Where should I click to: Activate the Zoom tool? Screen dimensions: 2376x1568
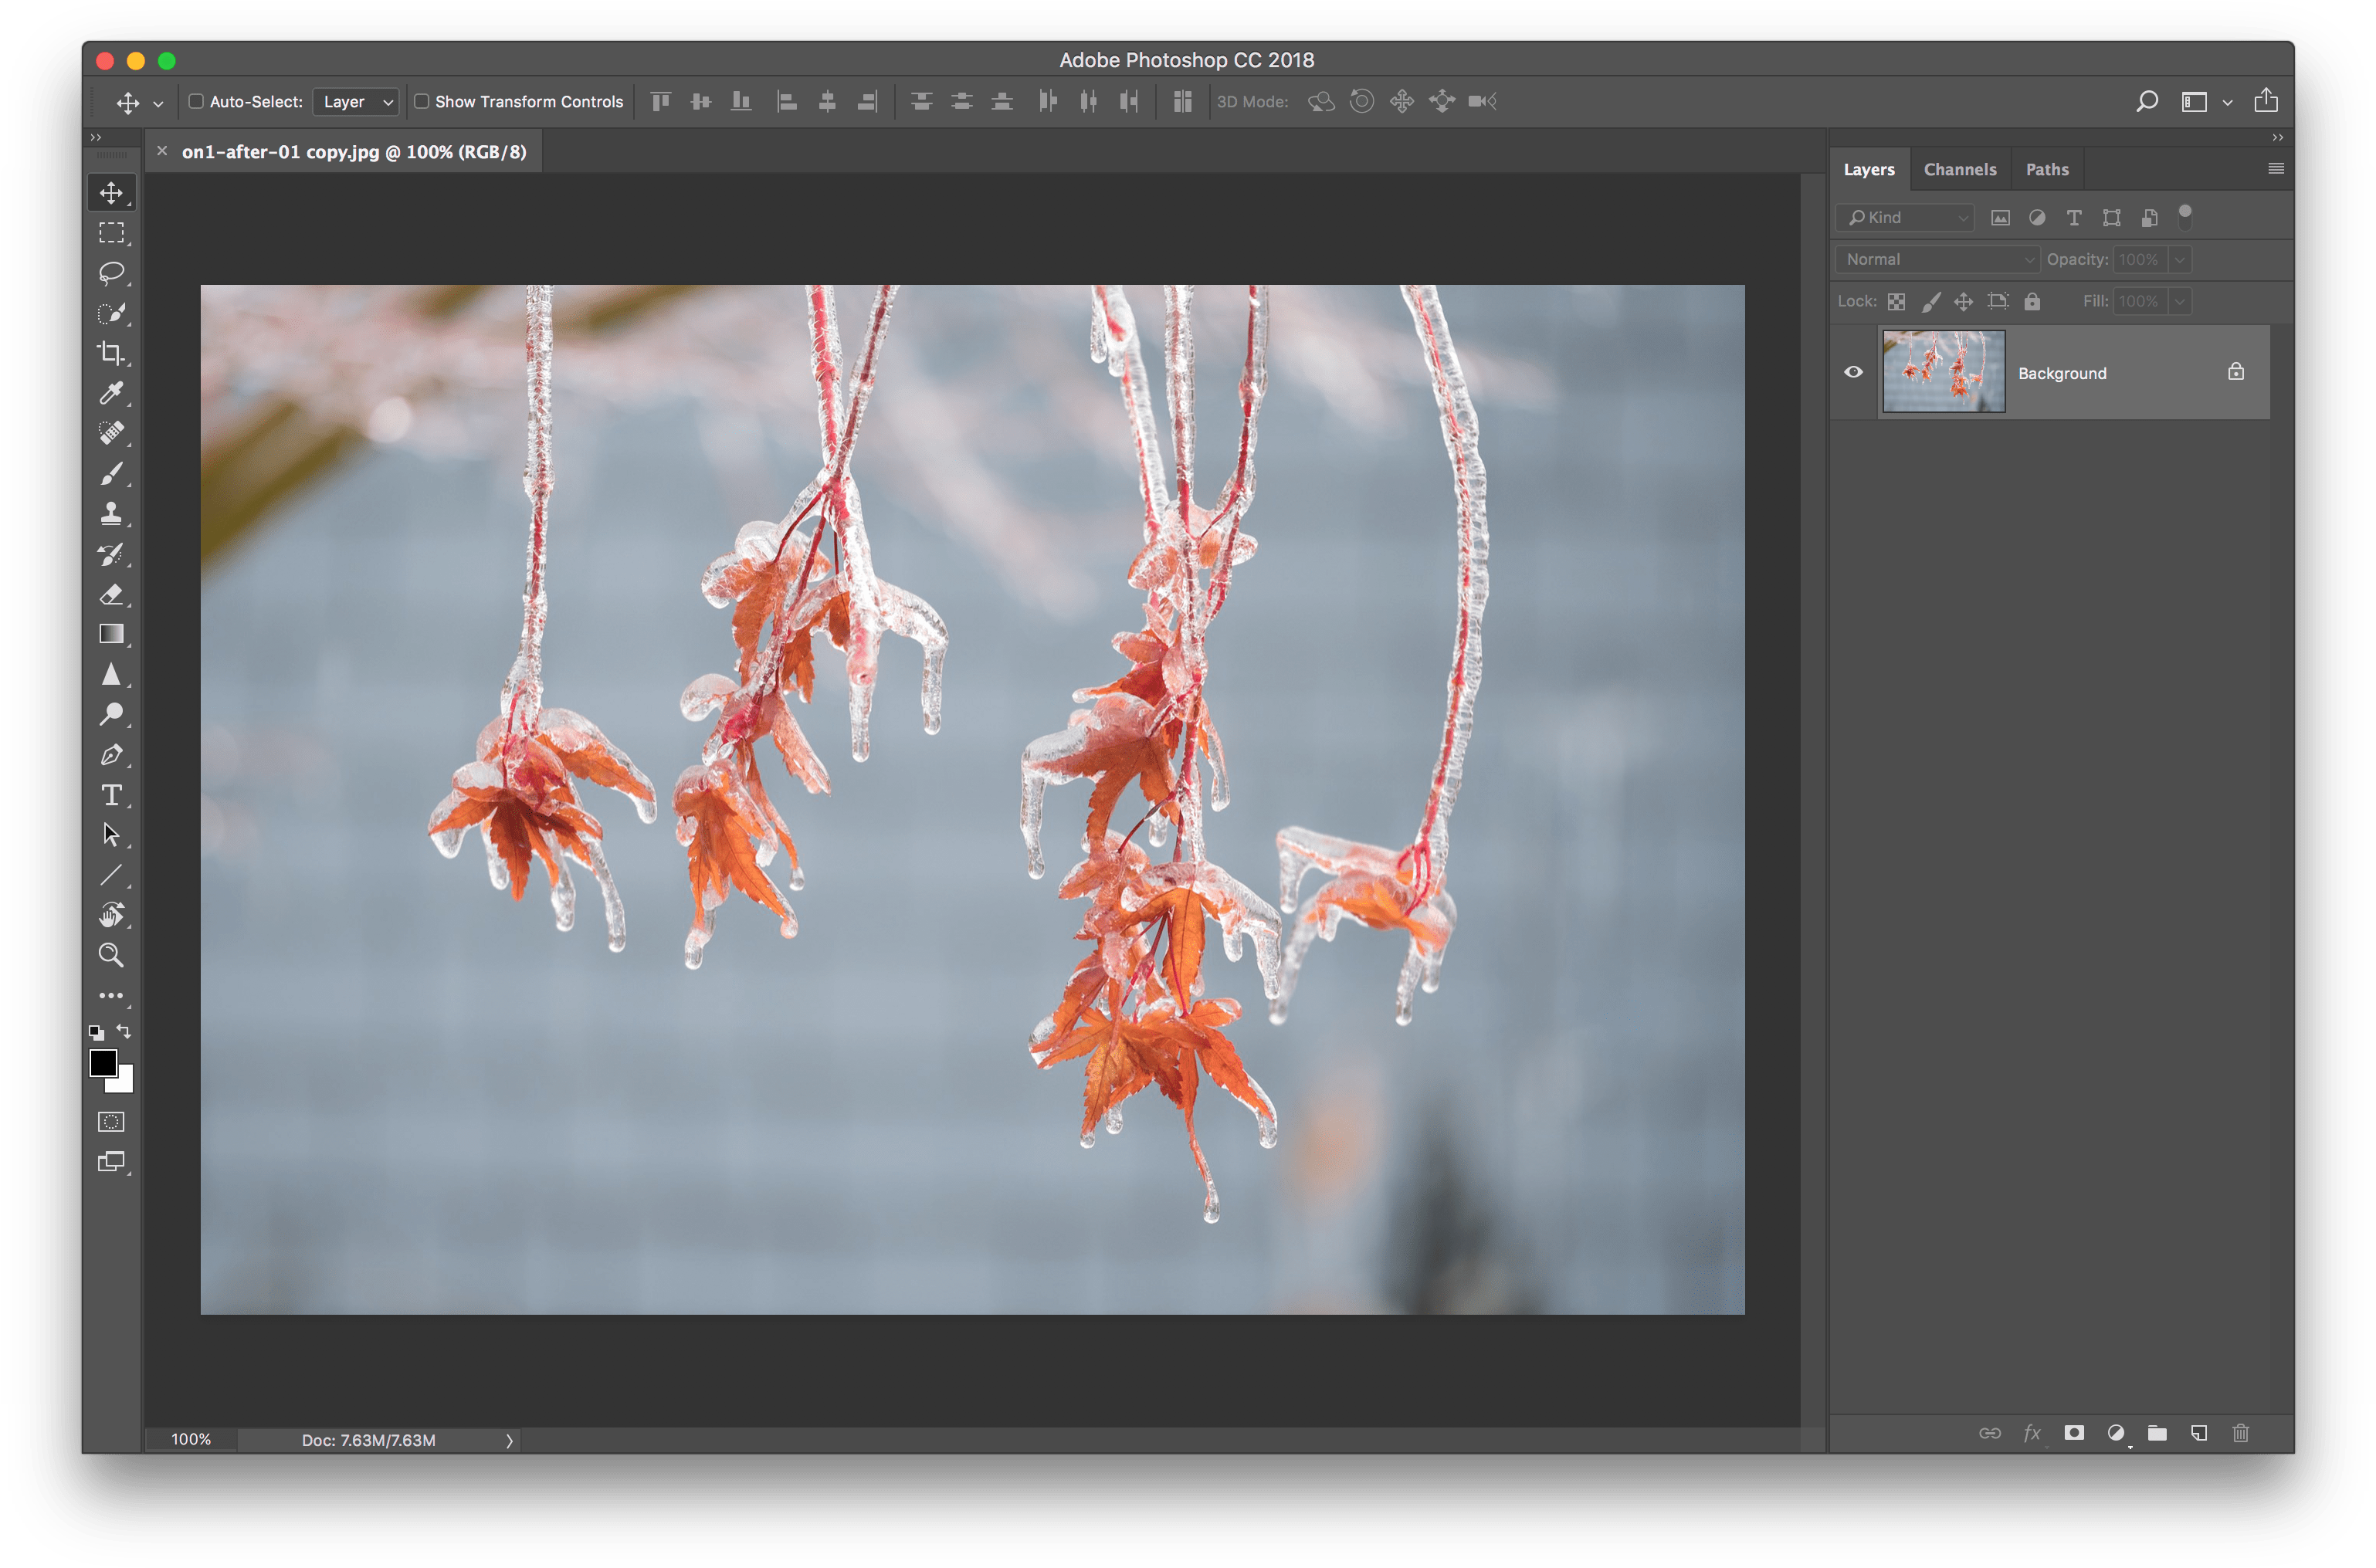111,955
